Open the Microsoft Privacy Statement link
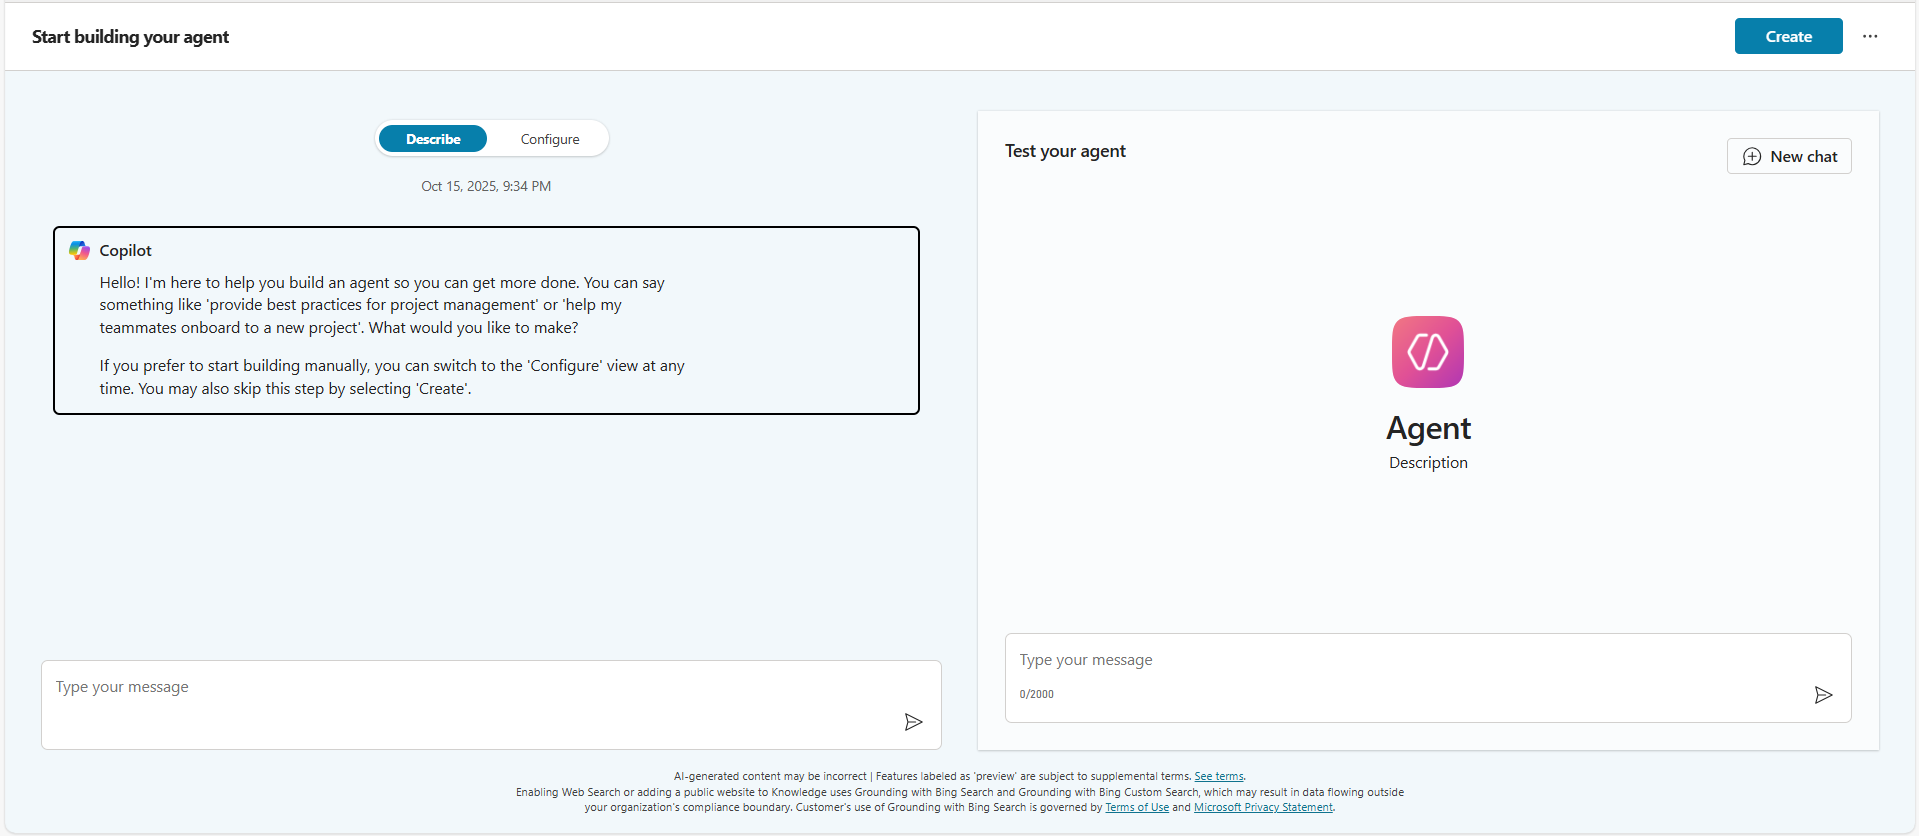The image size is (1919, 836). 1262,807
